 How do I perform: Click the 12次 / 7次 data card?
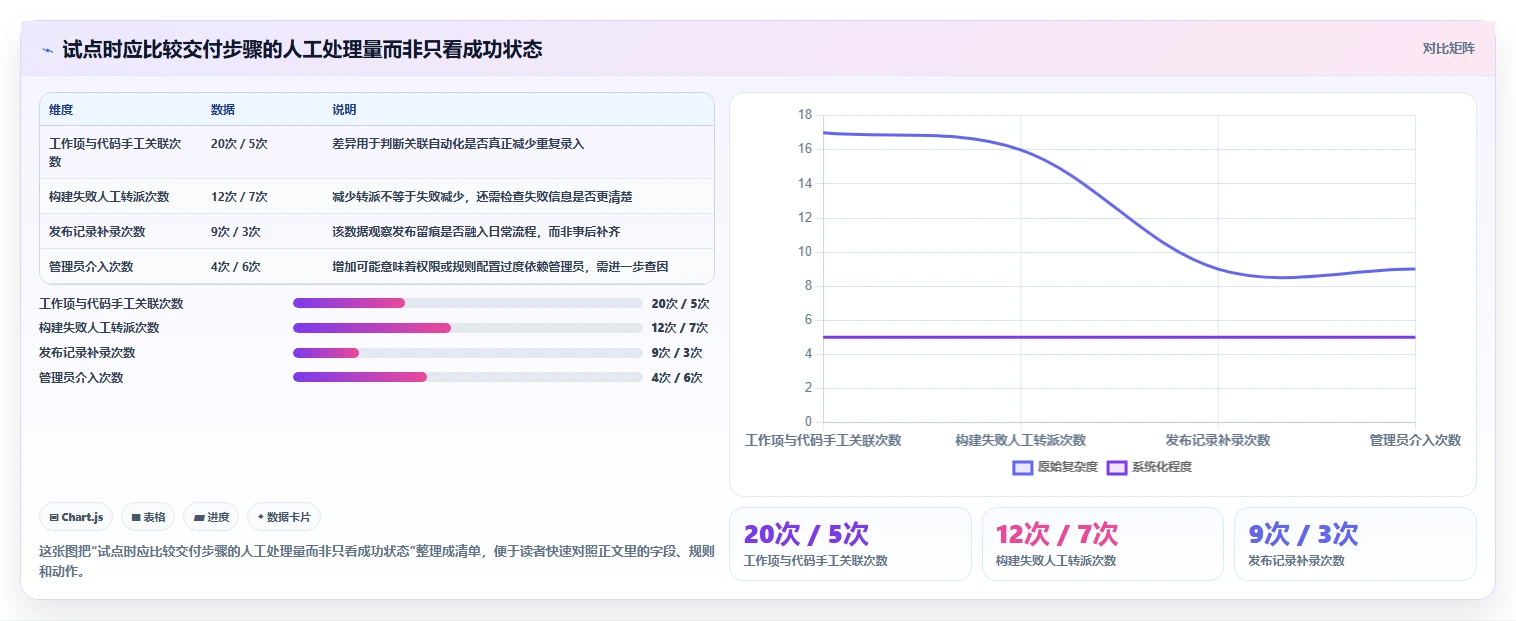1102,544
